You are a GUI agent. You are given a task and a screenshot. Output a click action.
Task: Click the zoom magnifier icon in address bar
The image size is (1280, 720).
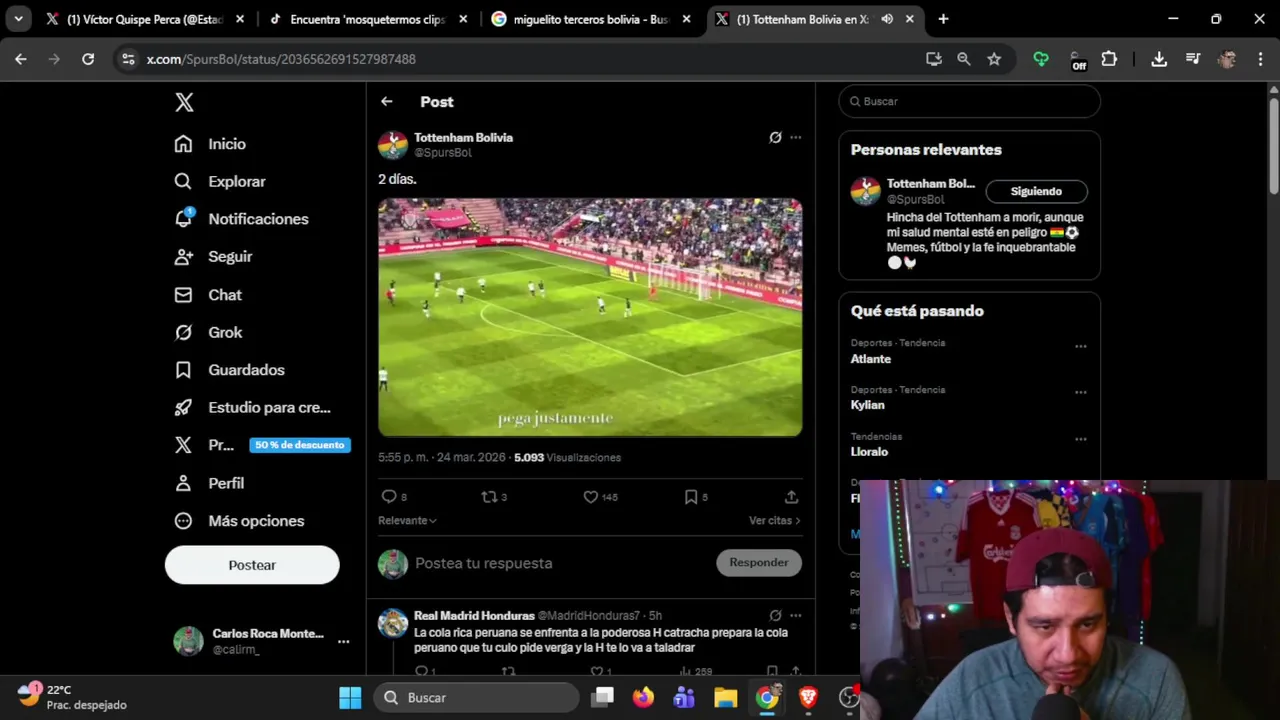[964, 59]
